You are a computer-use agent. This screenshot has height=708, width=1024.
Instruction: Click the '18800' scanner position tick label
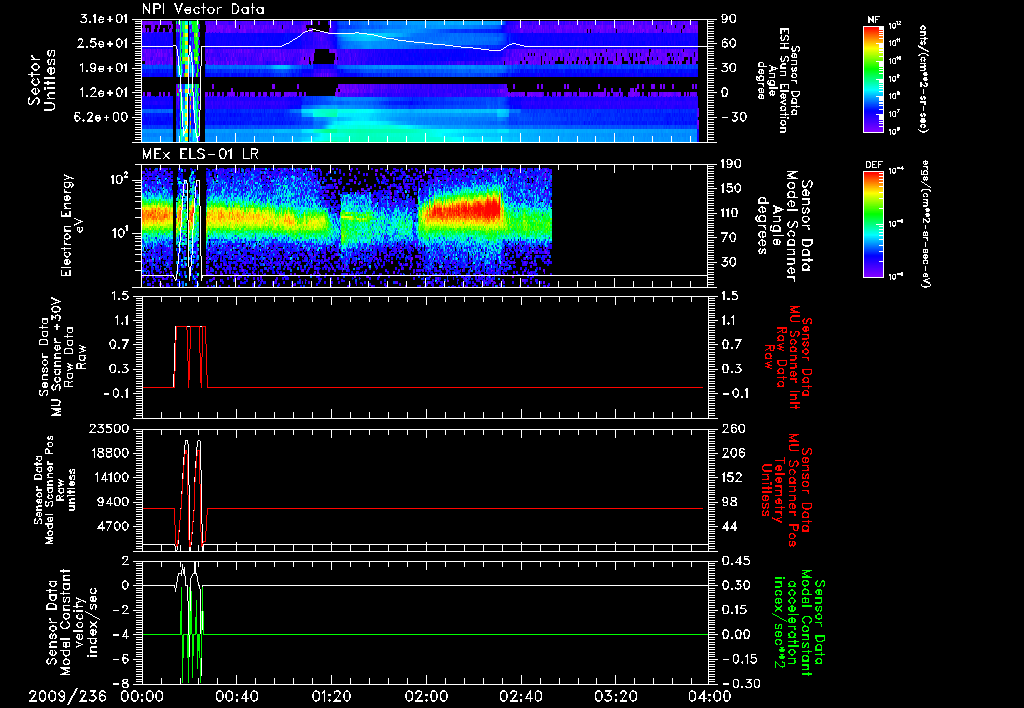pos(109,453)
